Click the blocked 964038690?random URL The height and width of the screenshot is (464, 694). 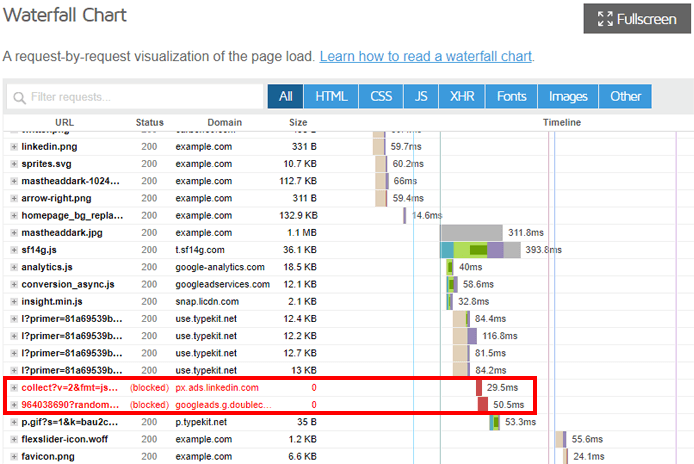pos(70,405)
